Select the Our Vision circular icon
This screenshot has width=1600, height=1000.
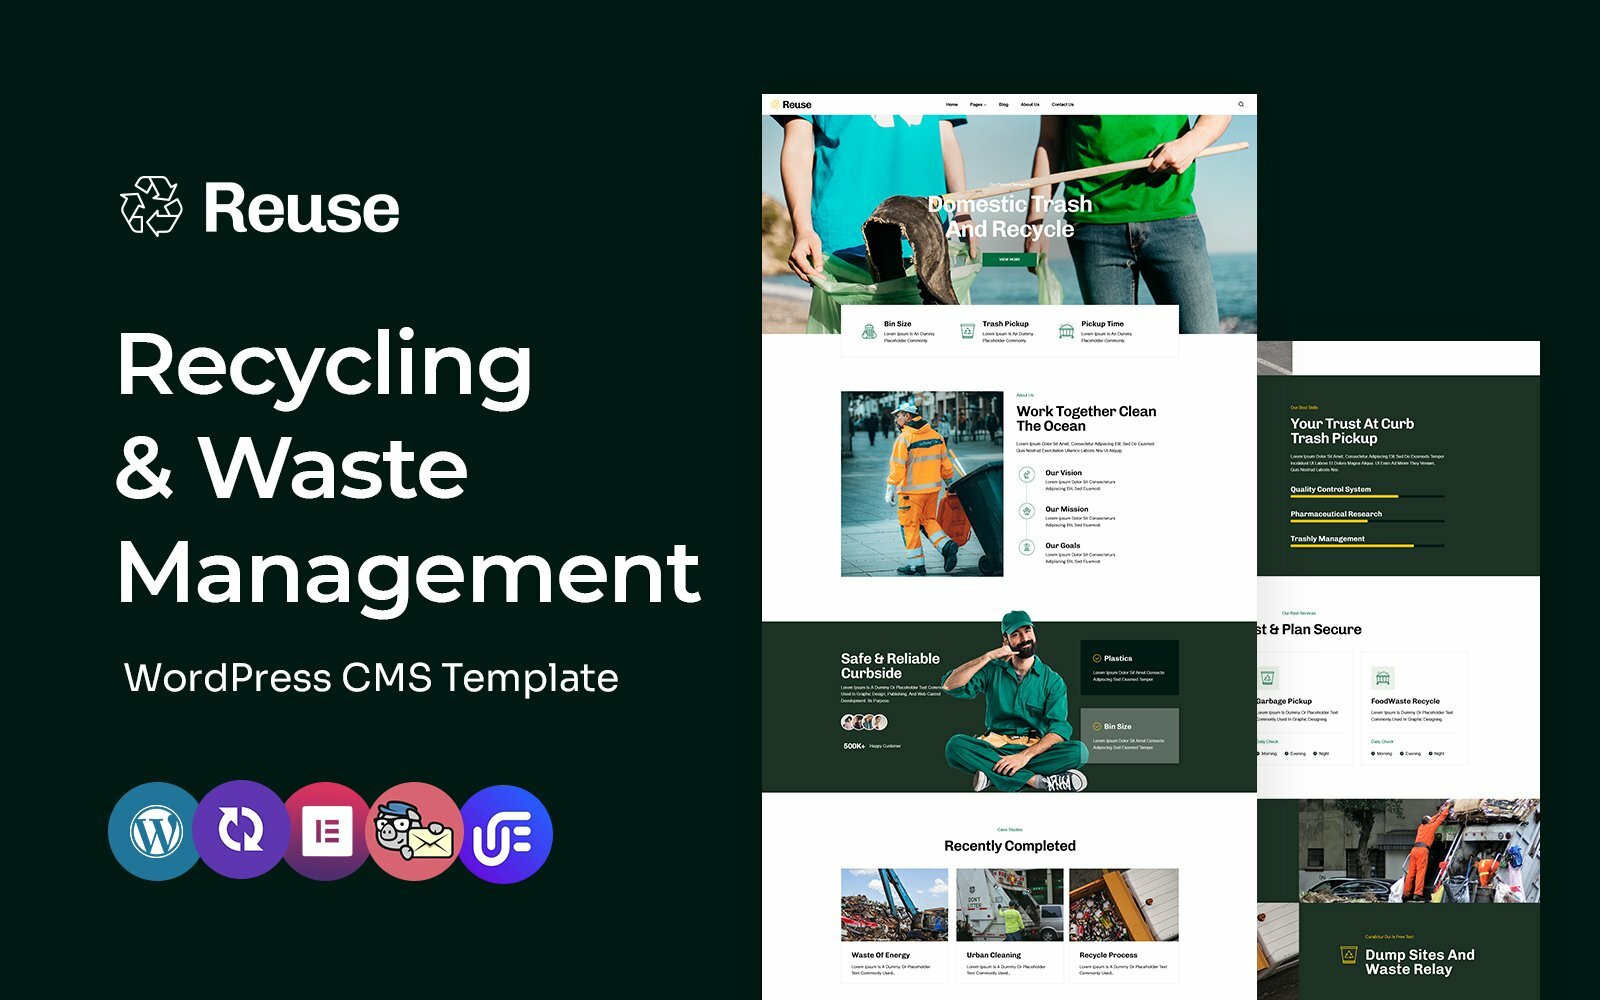[1027, 474]
